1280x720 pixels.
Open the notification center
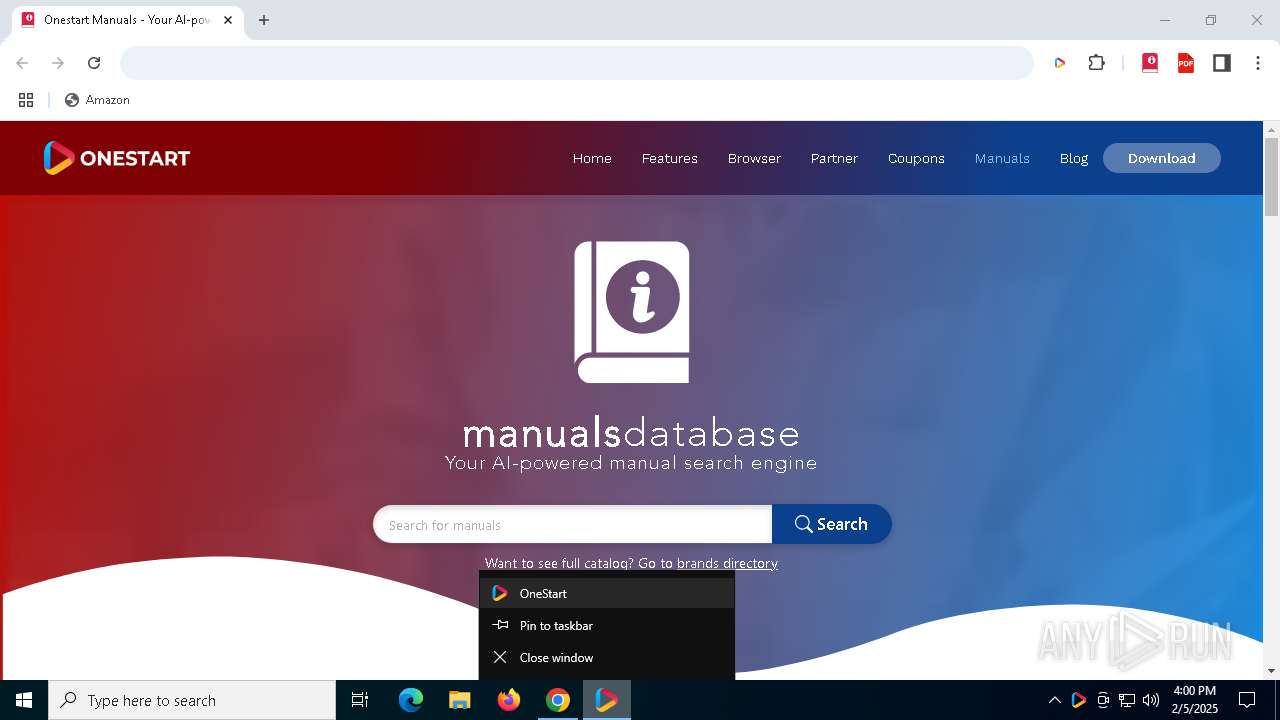[1247, 700]
